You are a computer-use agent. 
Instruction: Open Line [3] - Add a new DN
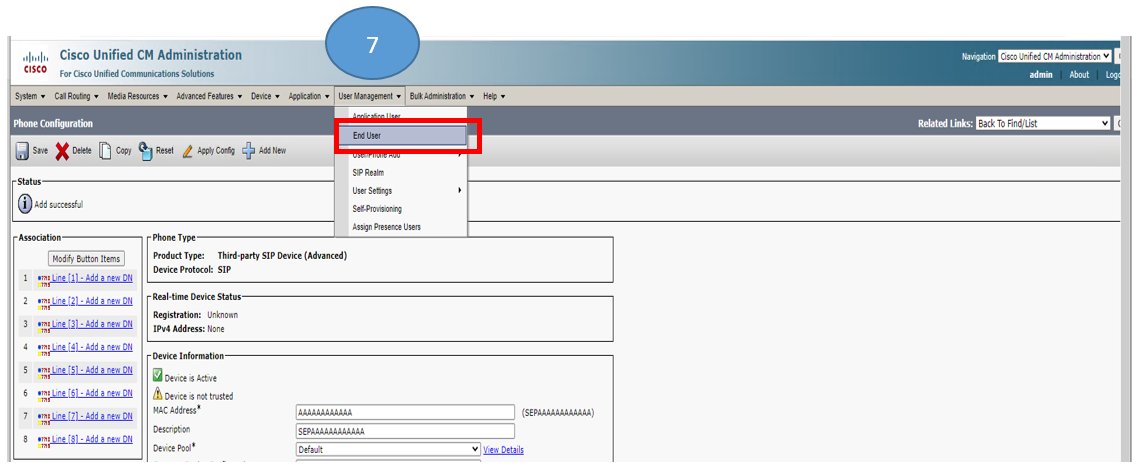[x=92, y=324]
